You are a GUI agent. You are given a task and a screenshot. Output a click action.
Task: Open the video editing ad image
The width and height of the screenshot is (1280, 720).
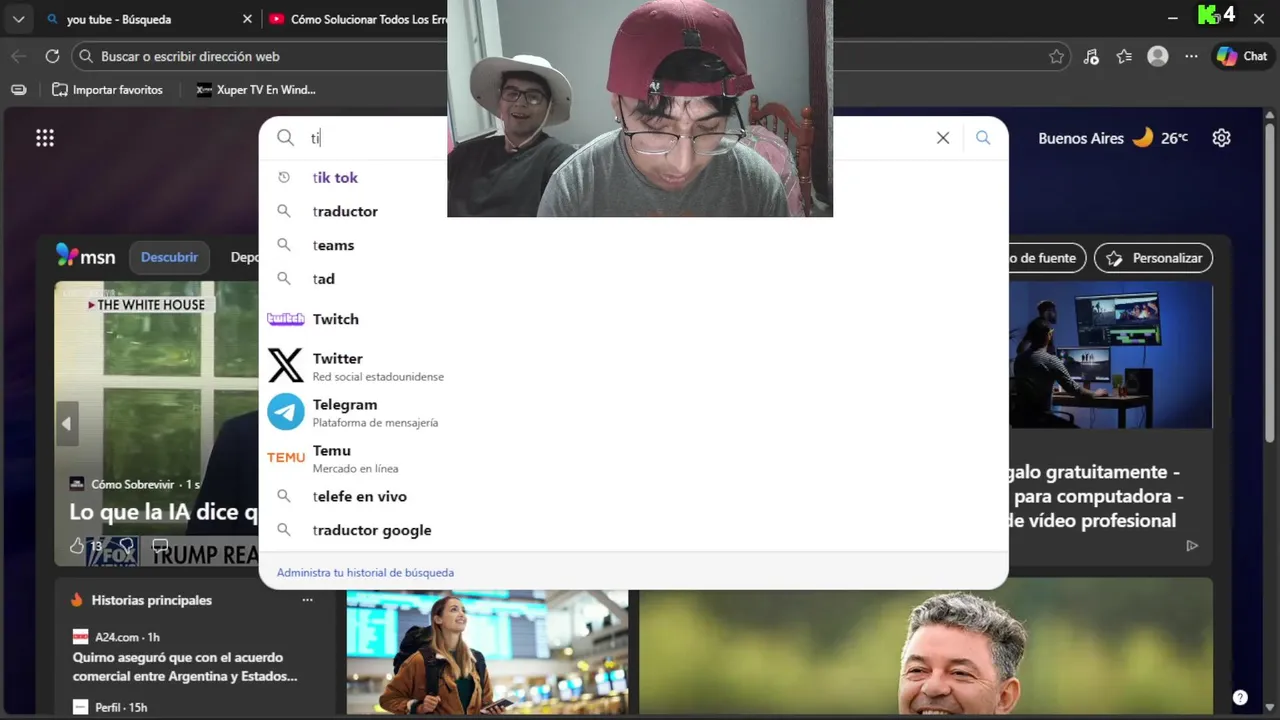1111,356
